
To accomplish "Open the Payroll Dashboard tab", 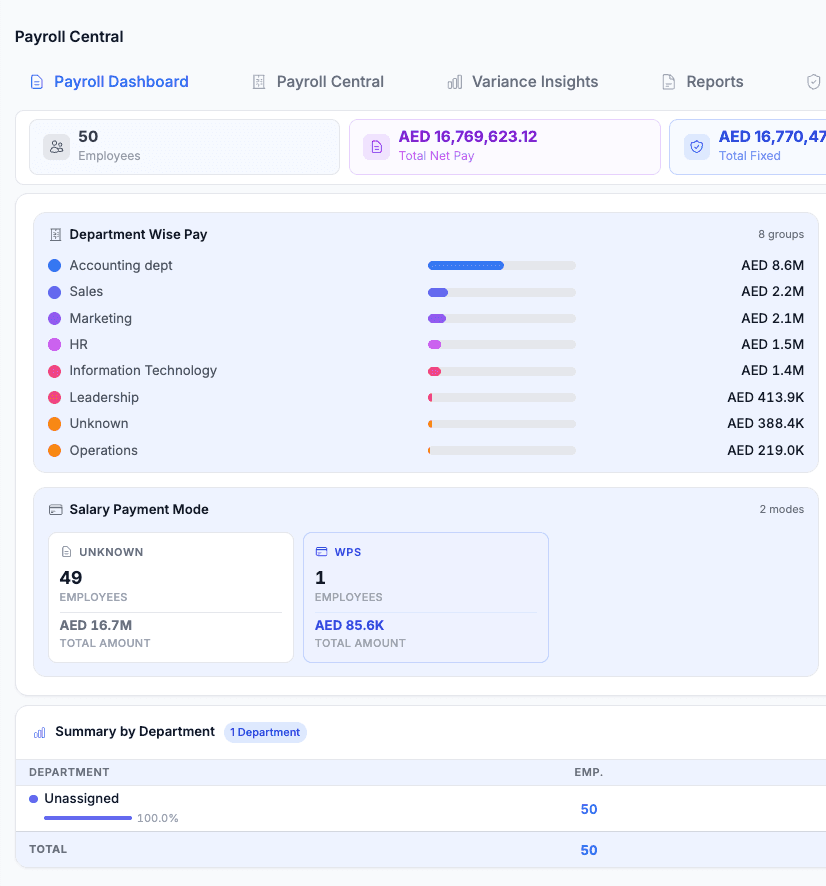I will (x=109, y=82).
